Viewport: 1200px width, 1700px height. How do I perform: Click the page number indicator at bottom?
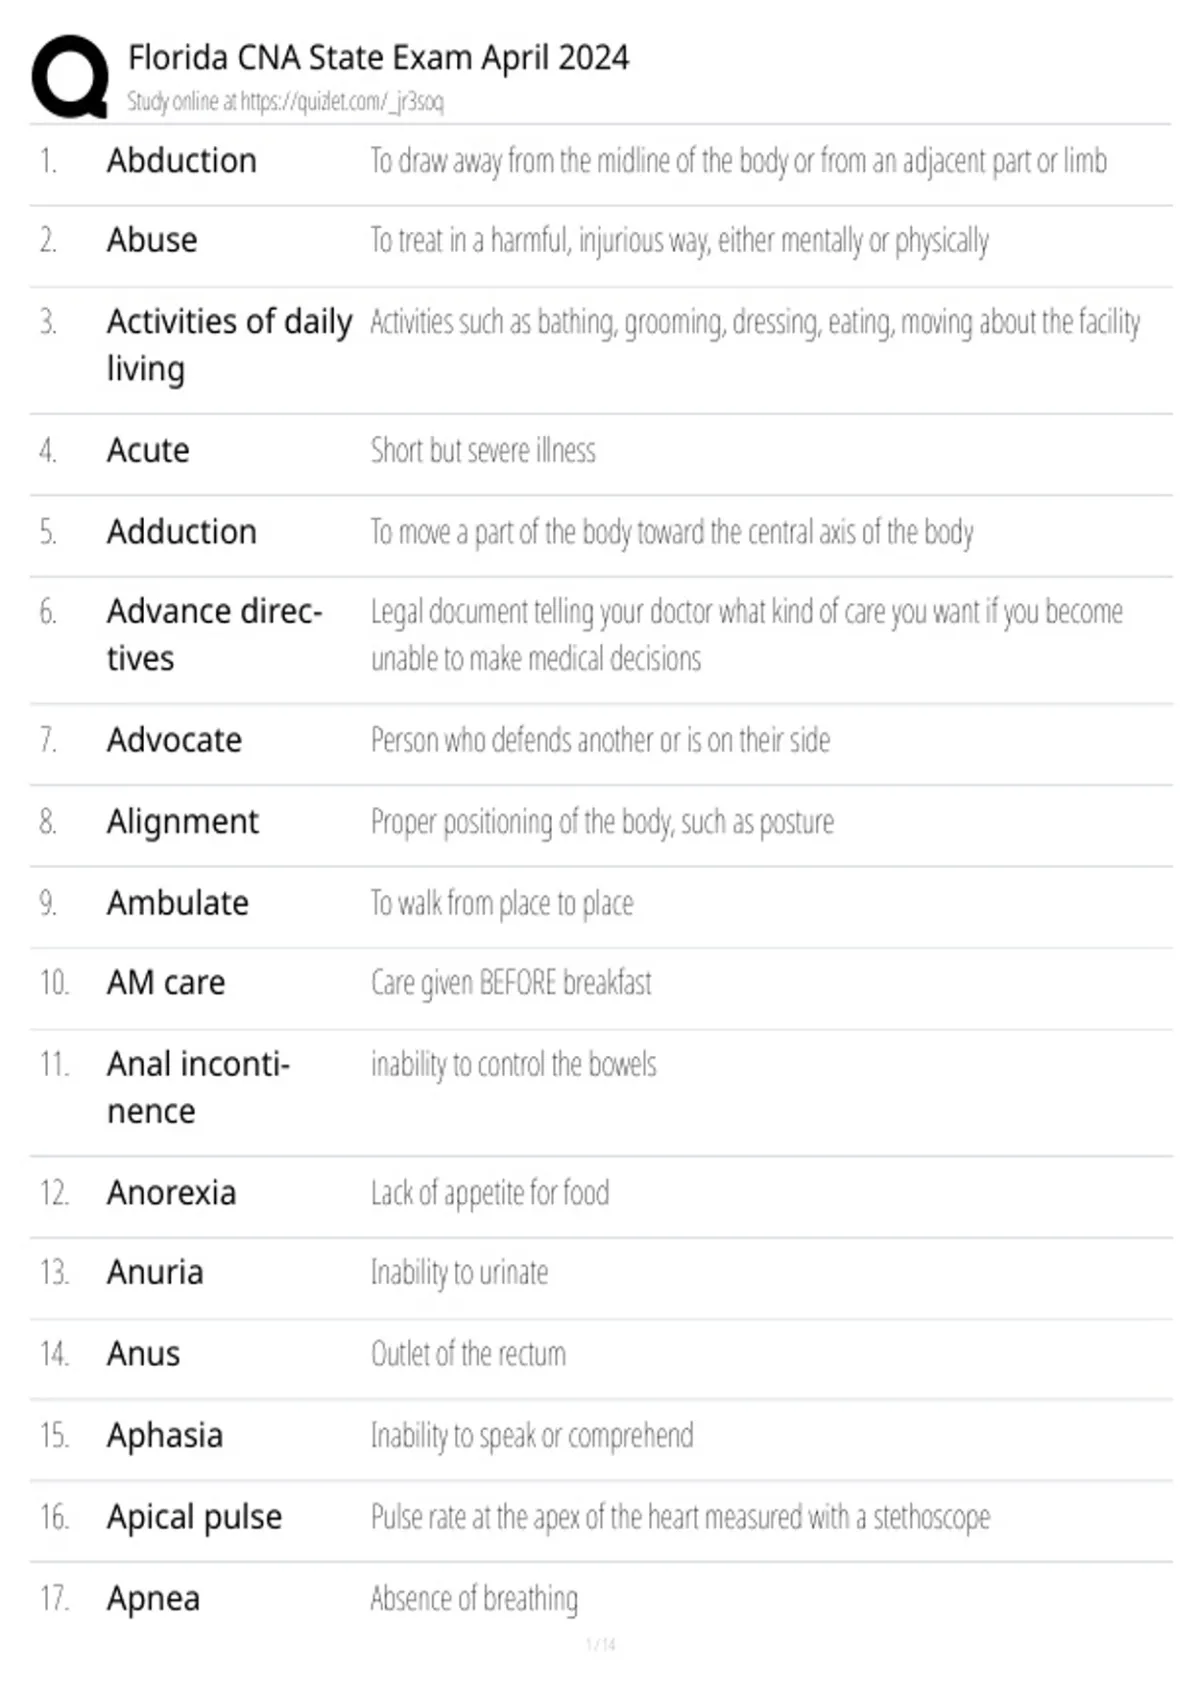(601, 1644)
